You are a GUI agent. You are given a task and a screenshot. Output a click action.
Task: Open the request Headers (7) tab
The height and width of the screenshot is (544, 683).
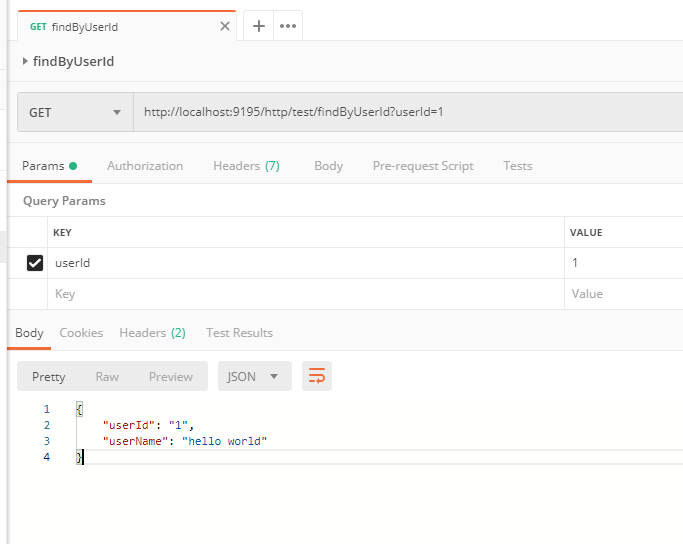[x=246, y=166]
